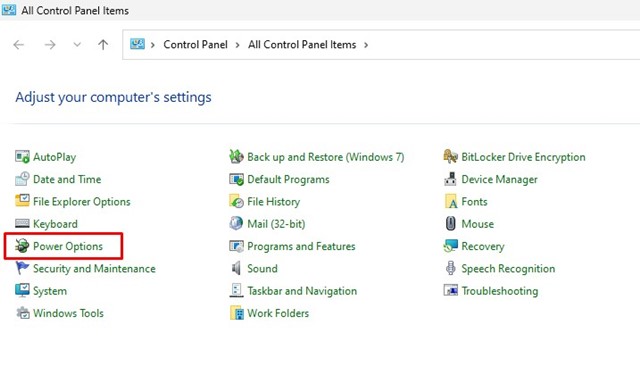Open File Explorer Options link
Image resolution: width=640 pixels, height=383 pixels.
[82, 202]
